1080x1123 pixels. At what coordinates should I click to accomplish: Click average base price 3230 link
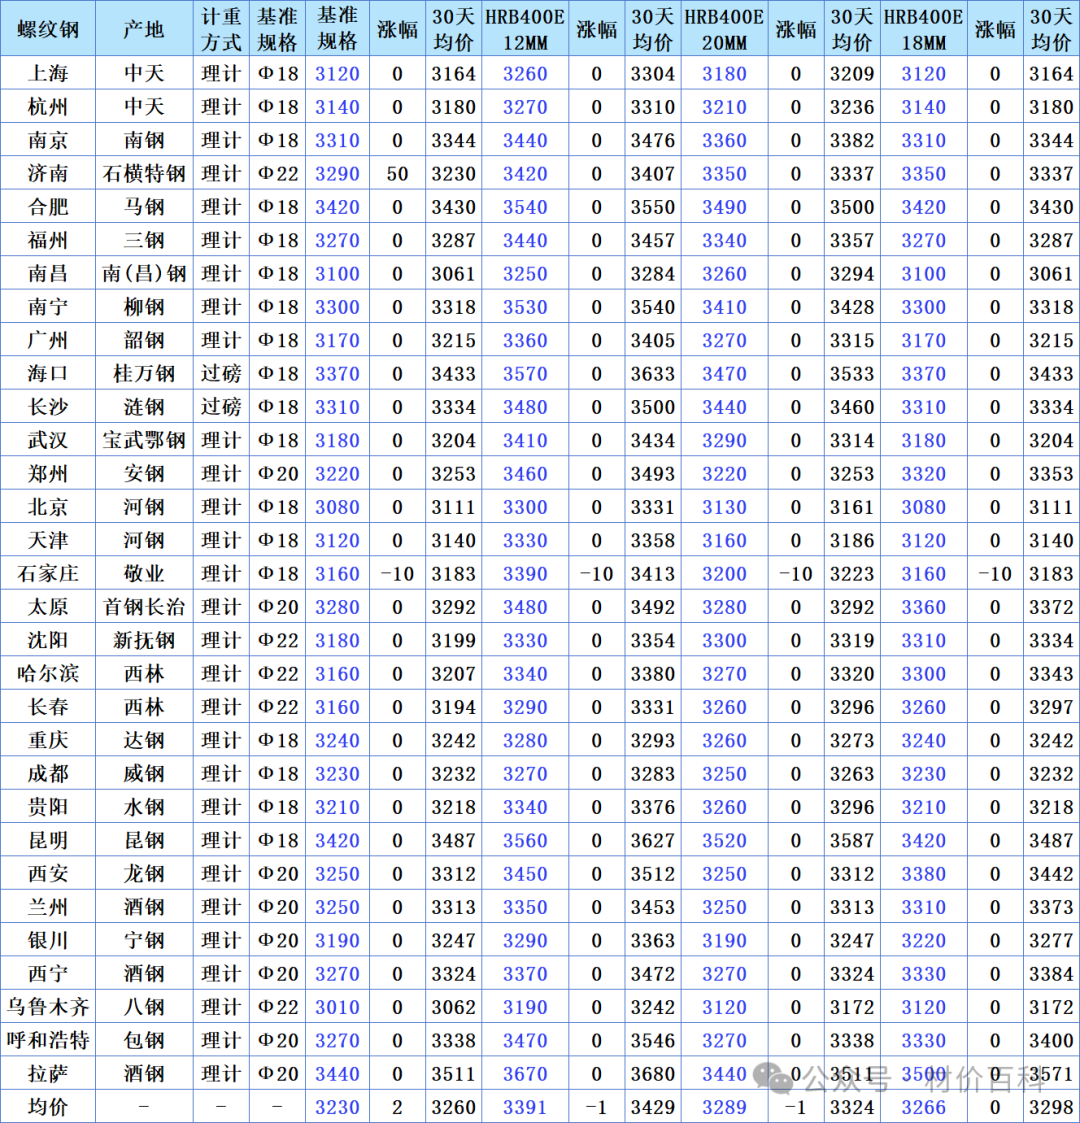(x=337, y=1107)
